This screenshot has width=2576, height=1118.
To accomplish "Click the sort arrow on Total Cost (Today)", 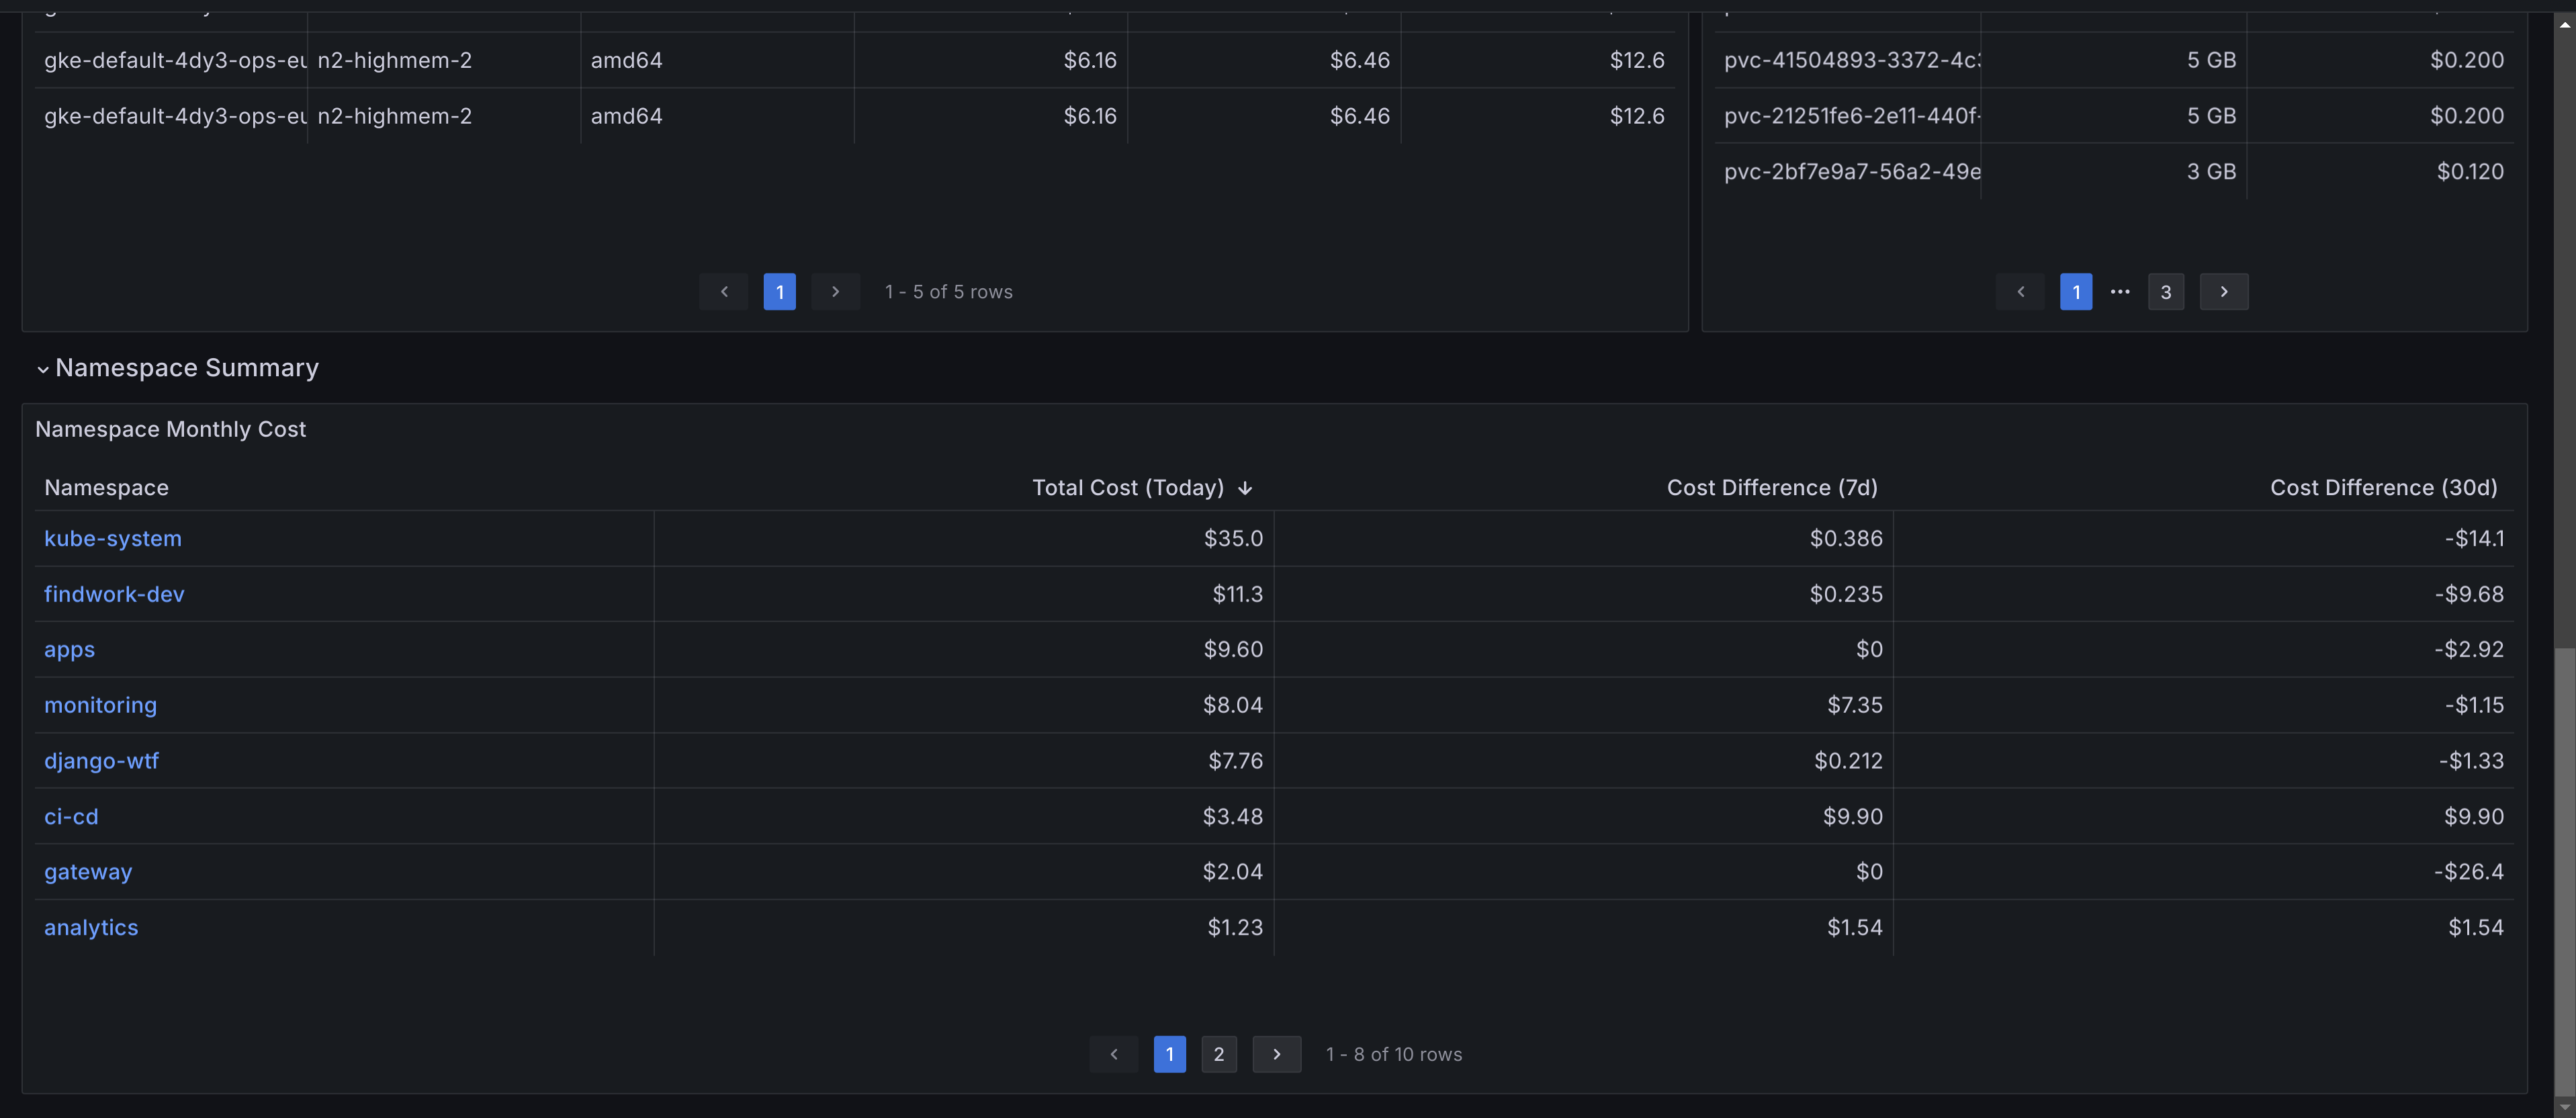I will point(1244,488).
